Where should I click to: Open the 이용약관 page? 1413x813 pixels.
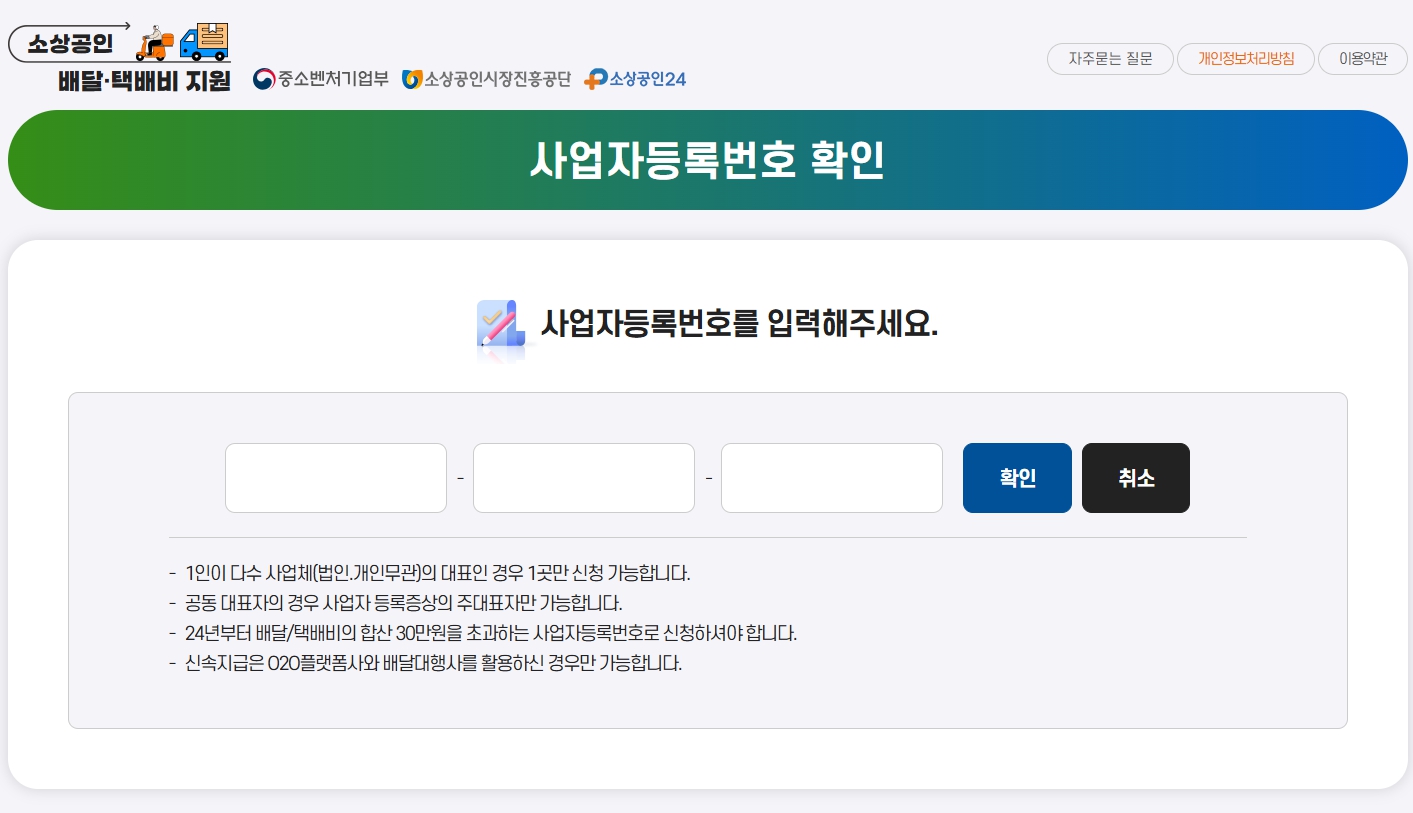click(1363, 59)
